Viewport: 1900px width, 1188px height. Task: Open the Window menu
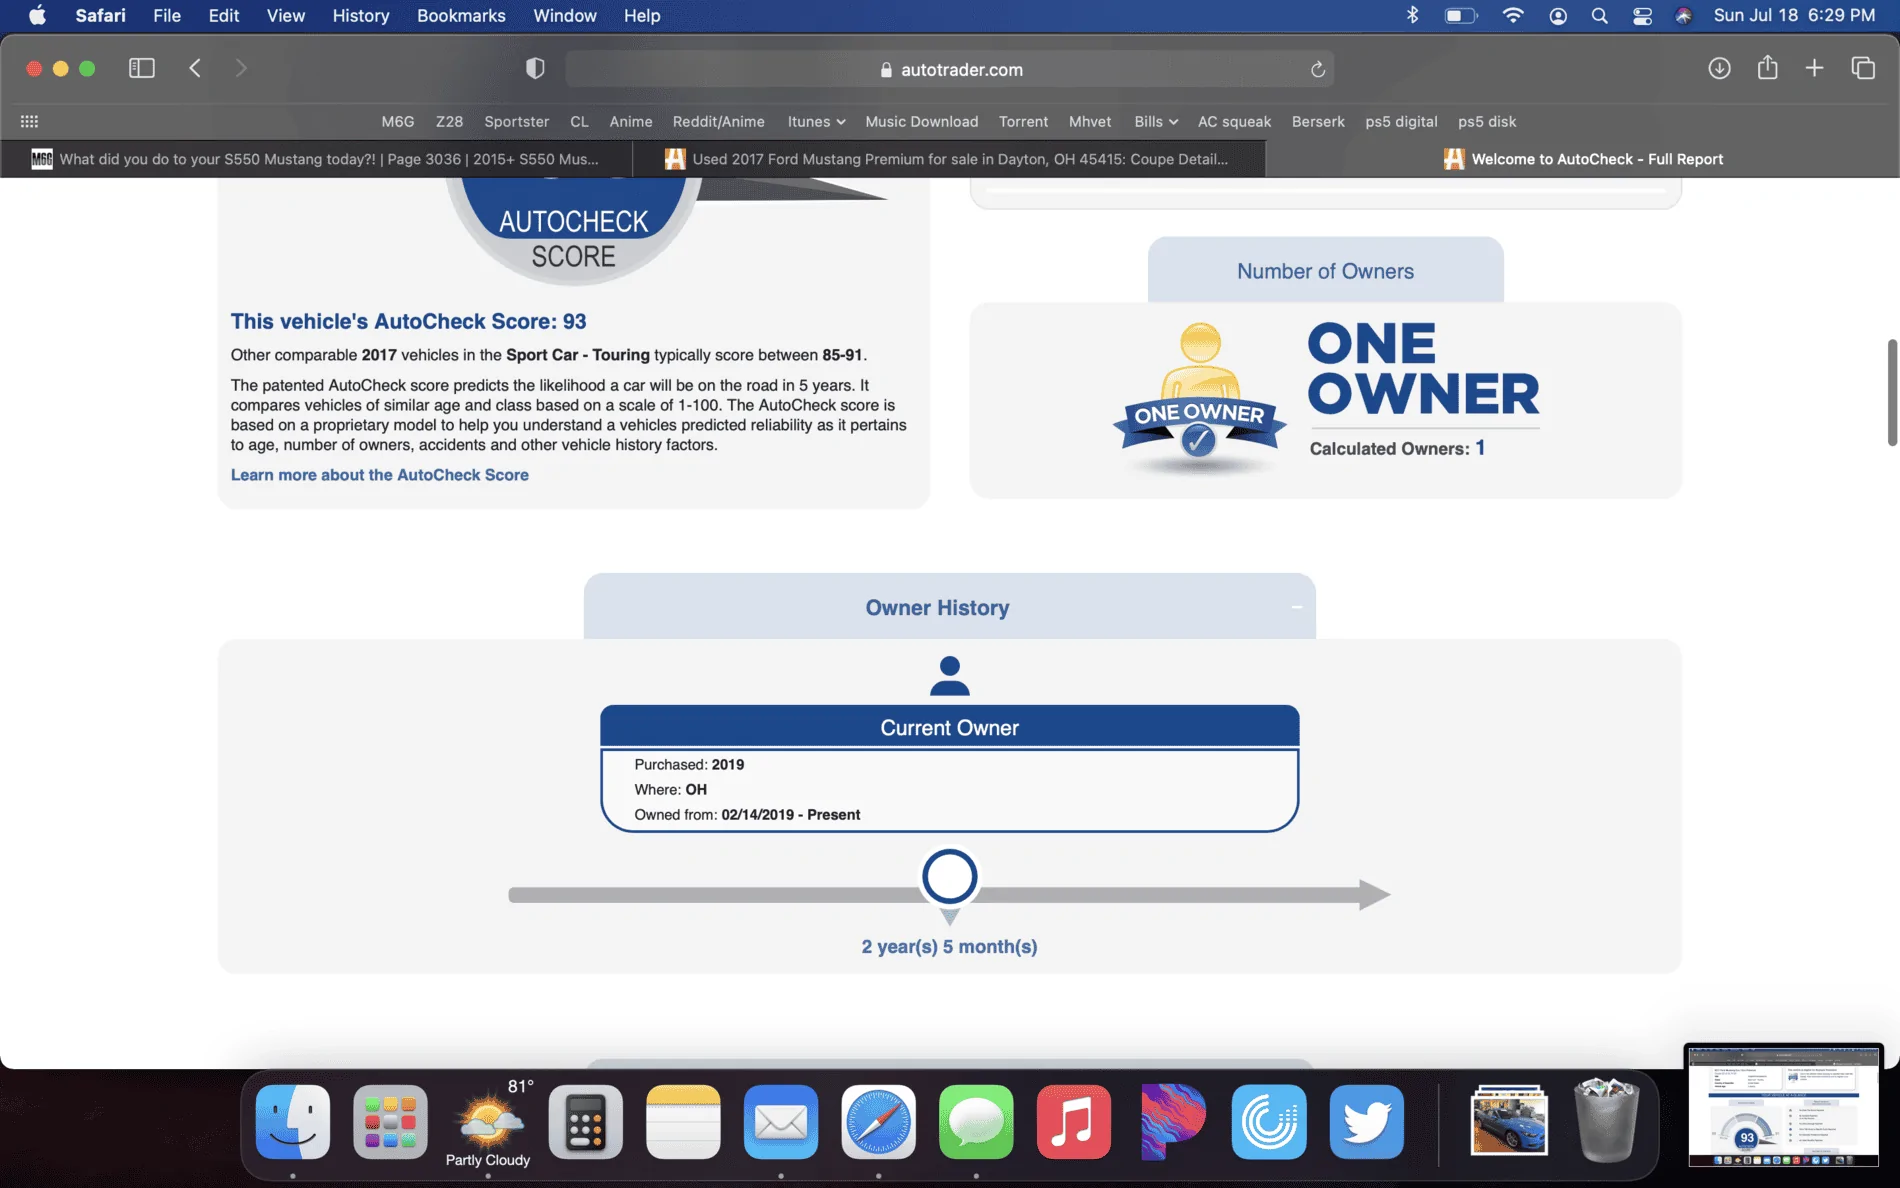point(565,15)
